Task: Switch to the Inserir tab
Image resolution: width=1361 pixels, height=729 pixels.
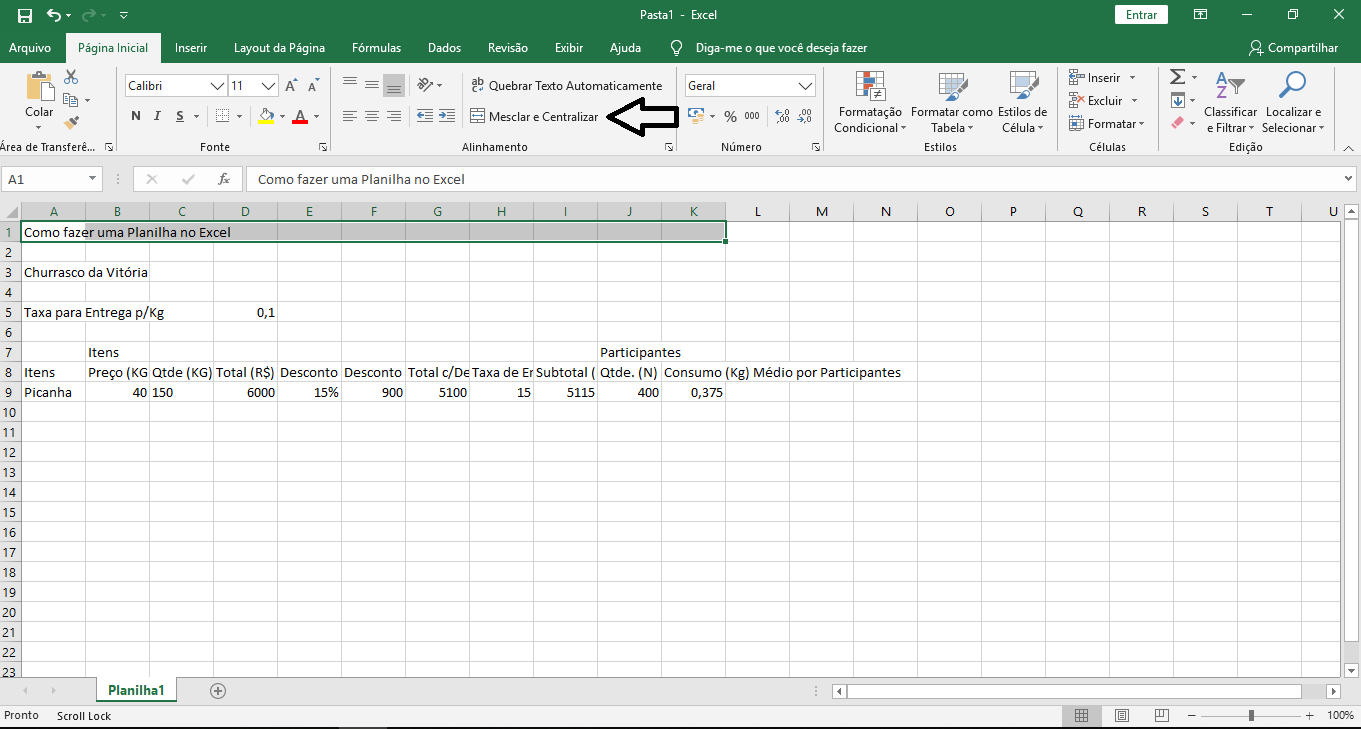Action: 191,47
